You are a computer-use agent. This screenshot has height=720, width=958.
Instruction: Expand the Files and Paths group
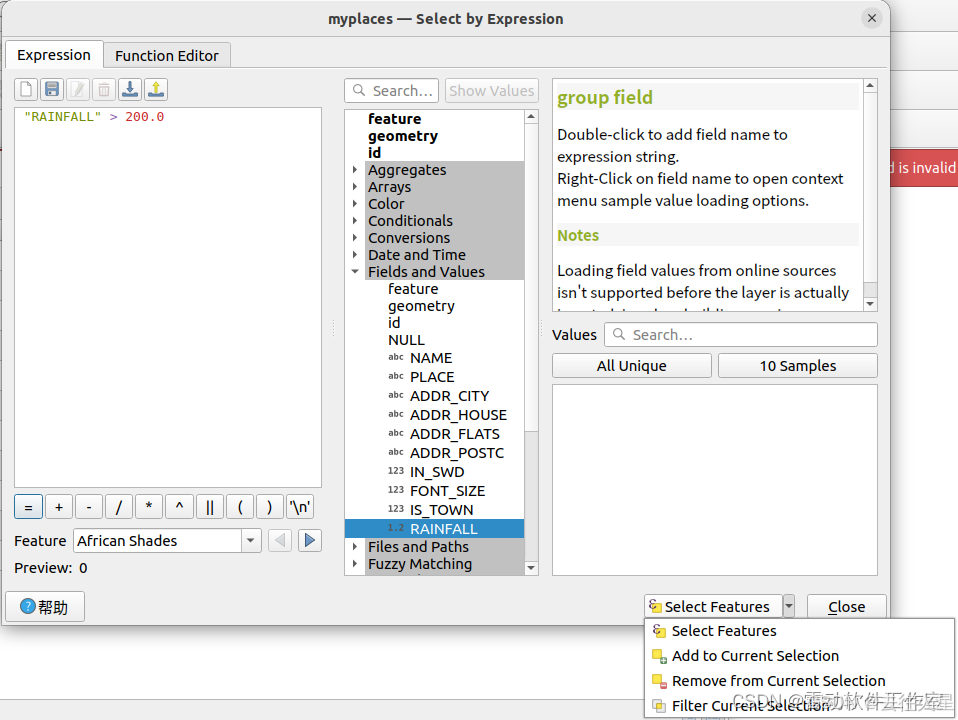pyautogui.click(x=355, y=546)
